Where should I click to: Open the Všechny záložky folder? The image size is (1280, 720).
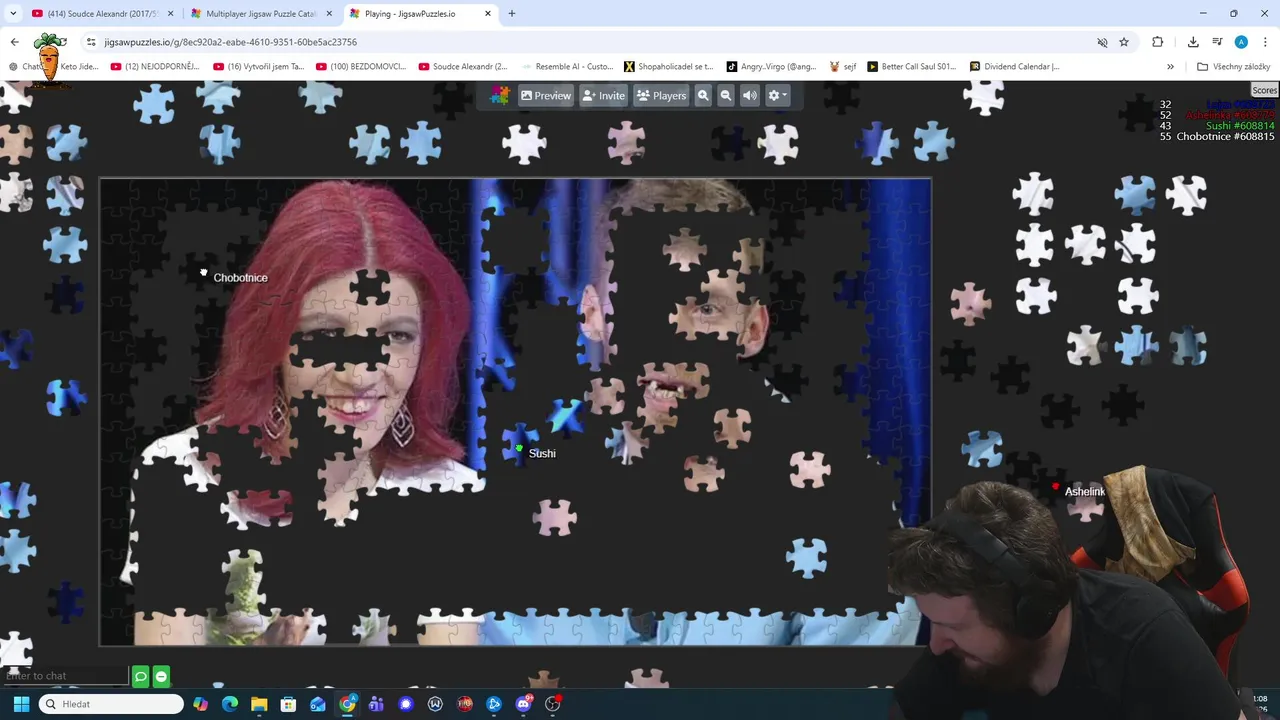[1233, 67]
